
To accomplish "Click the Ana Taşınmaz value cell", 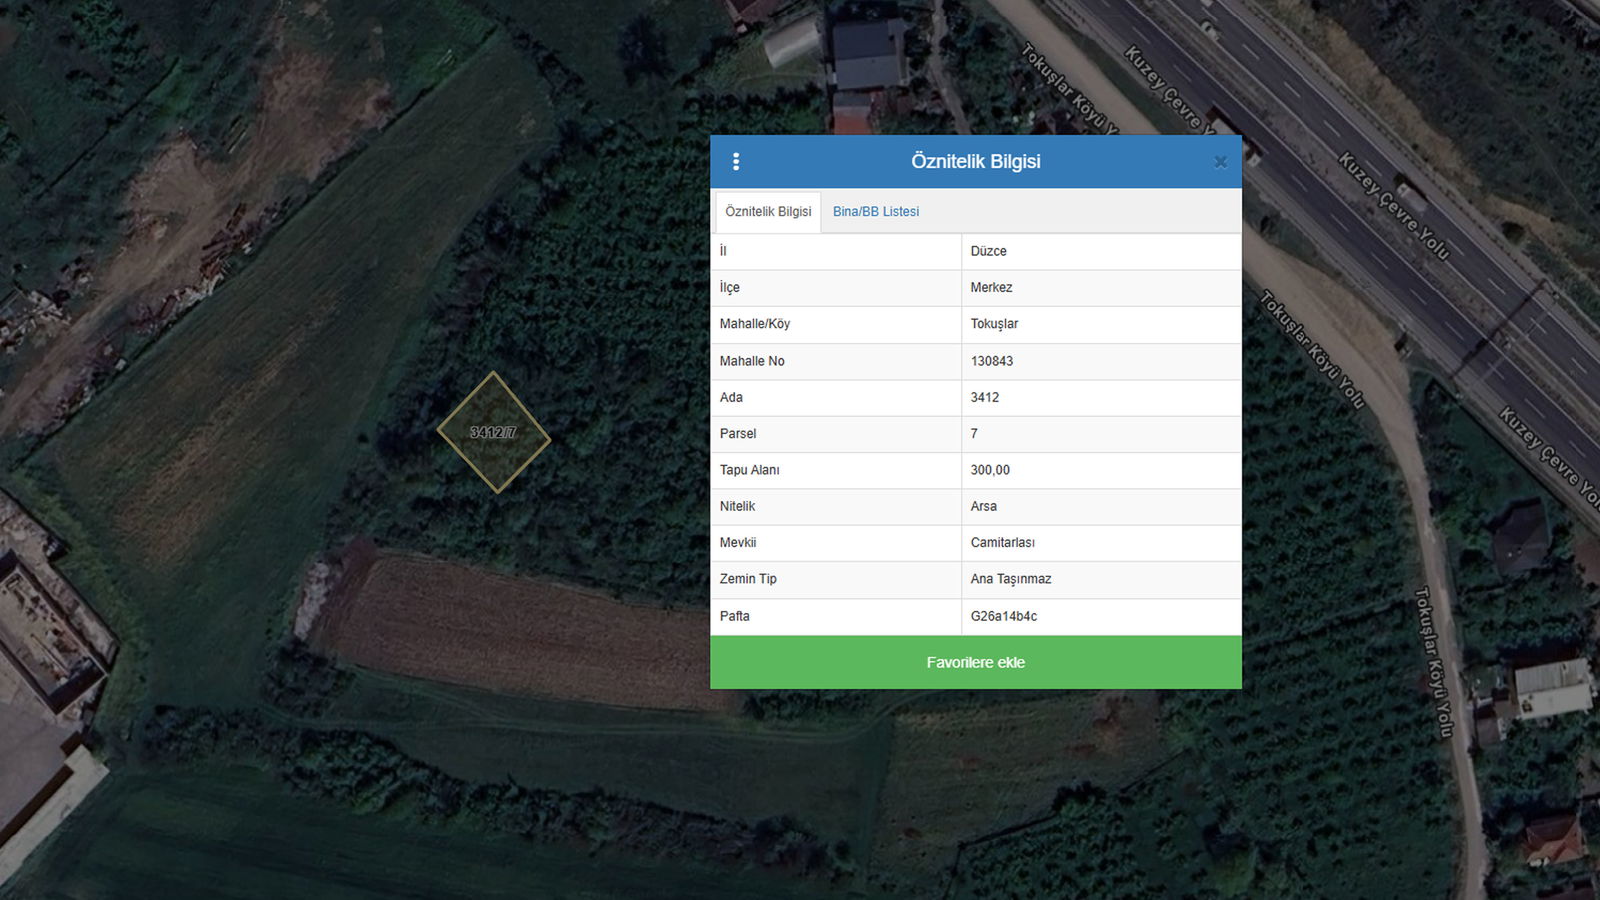I will click(1010, 579).
